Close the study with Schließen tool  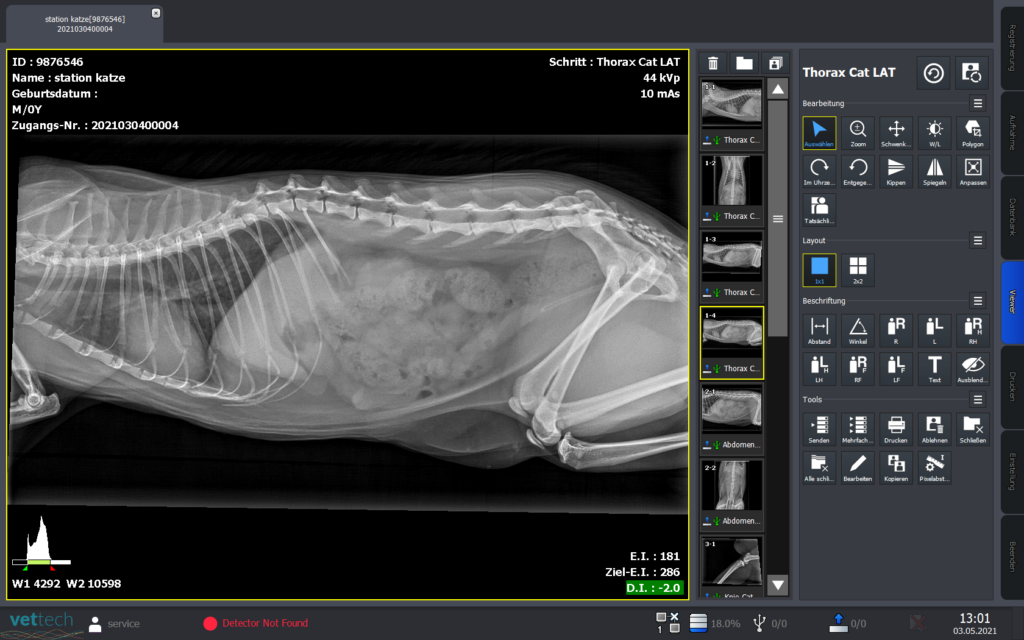973,429
